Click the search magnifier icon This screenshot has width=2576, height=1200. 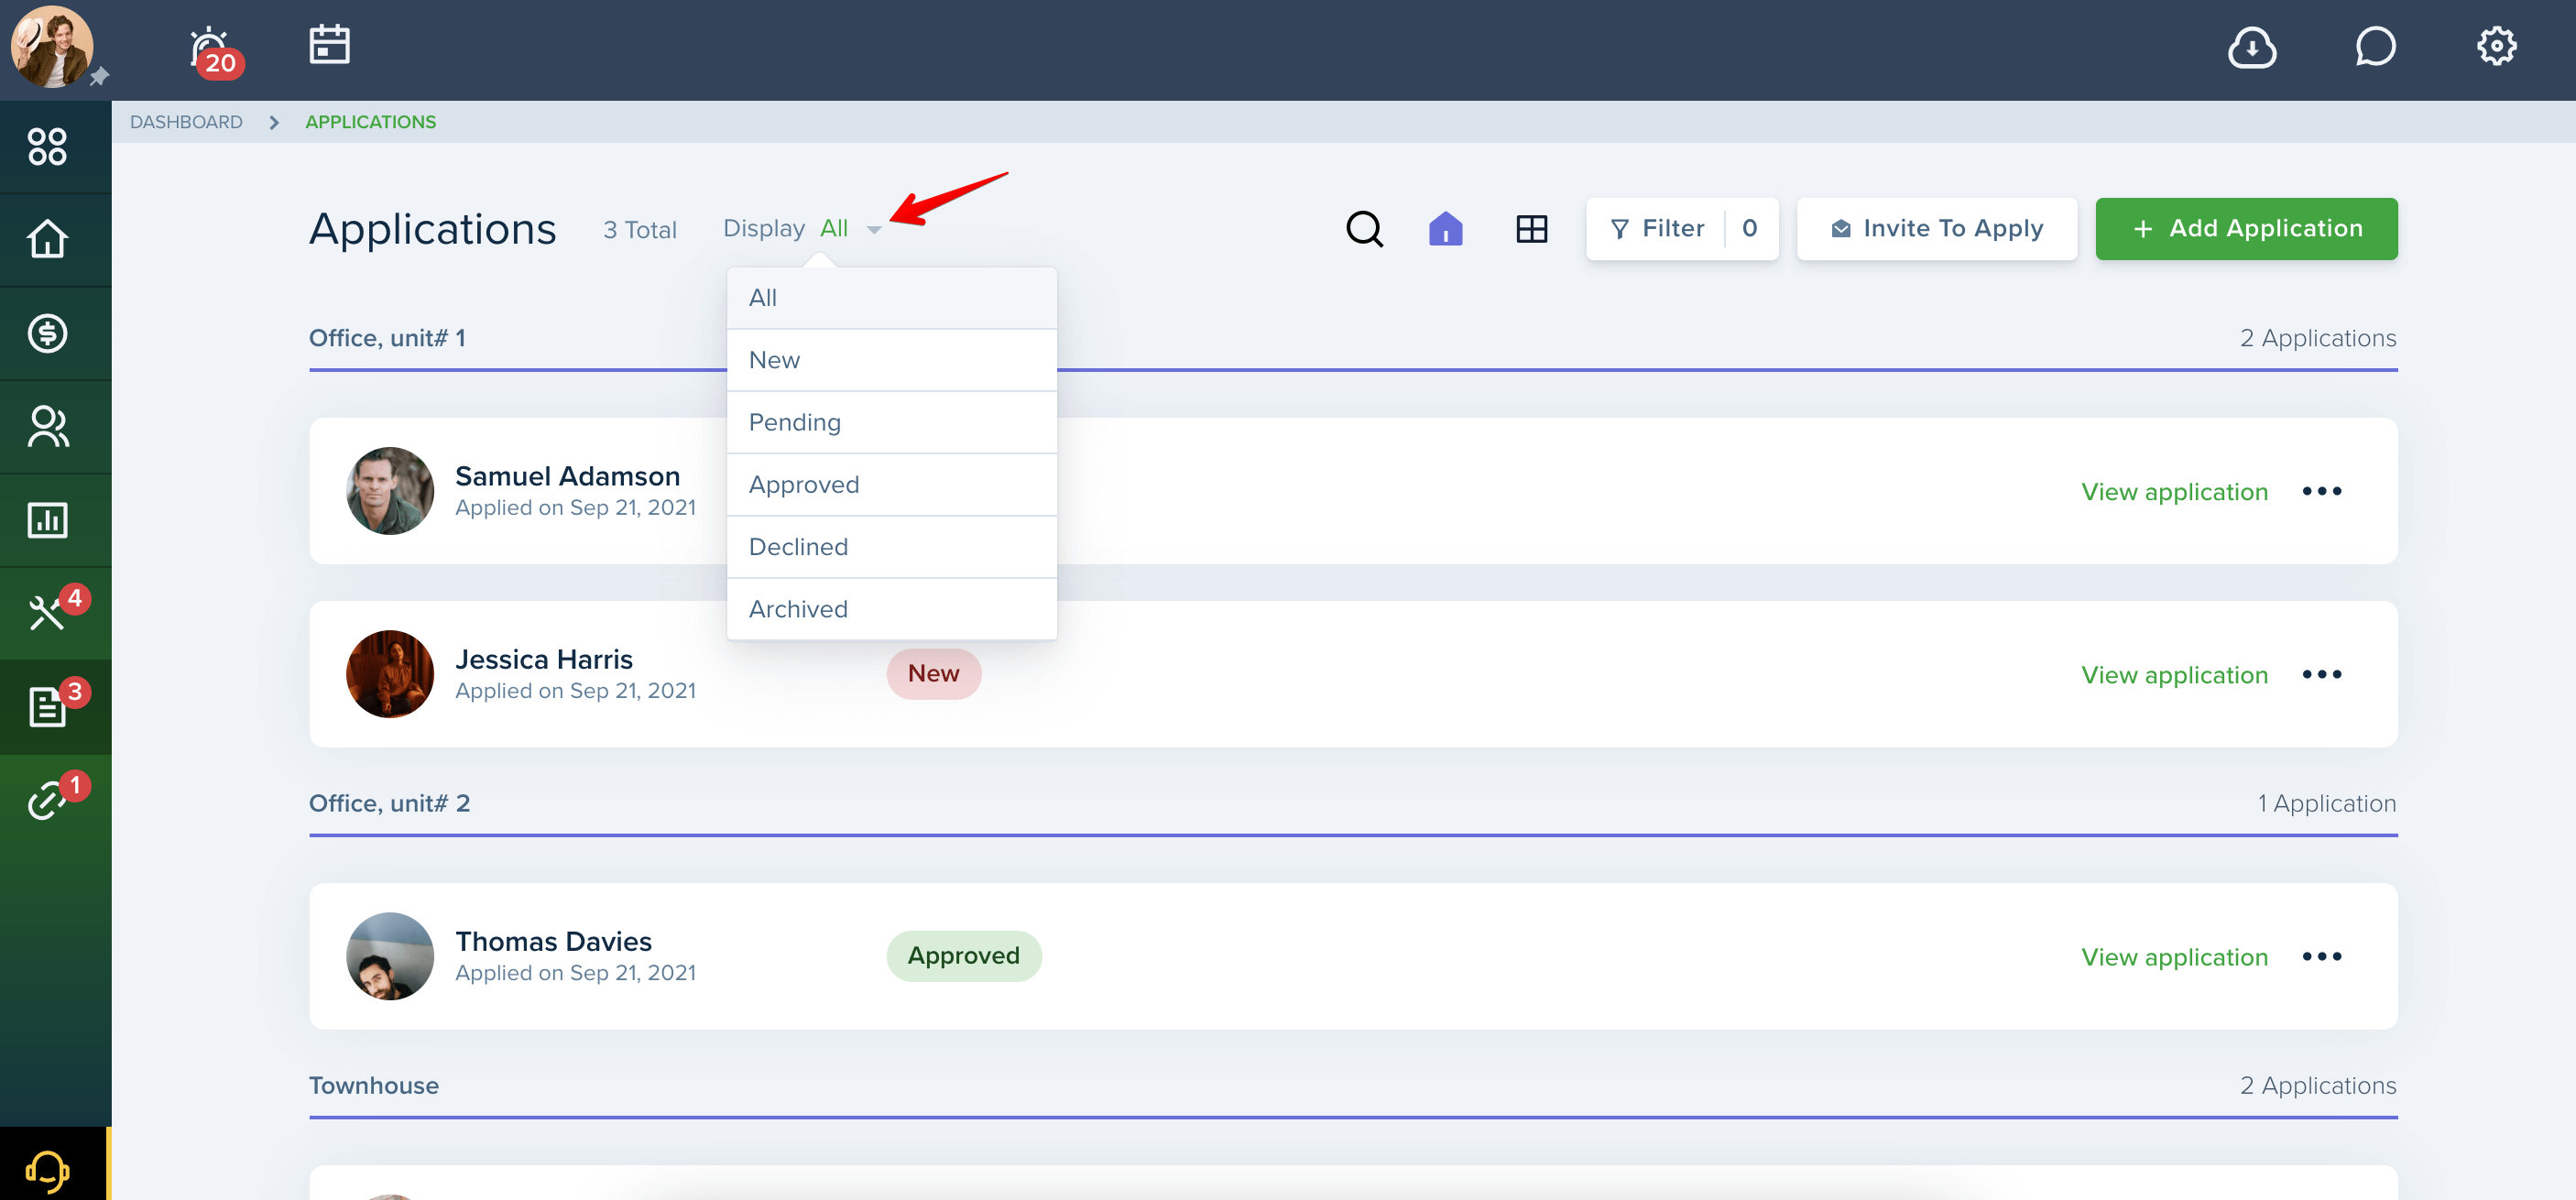point(1364,229)
